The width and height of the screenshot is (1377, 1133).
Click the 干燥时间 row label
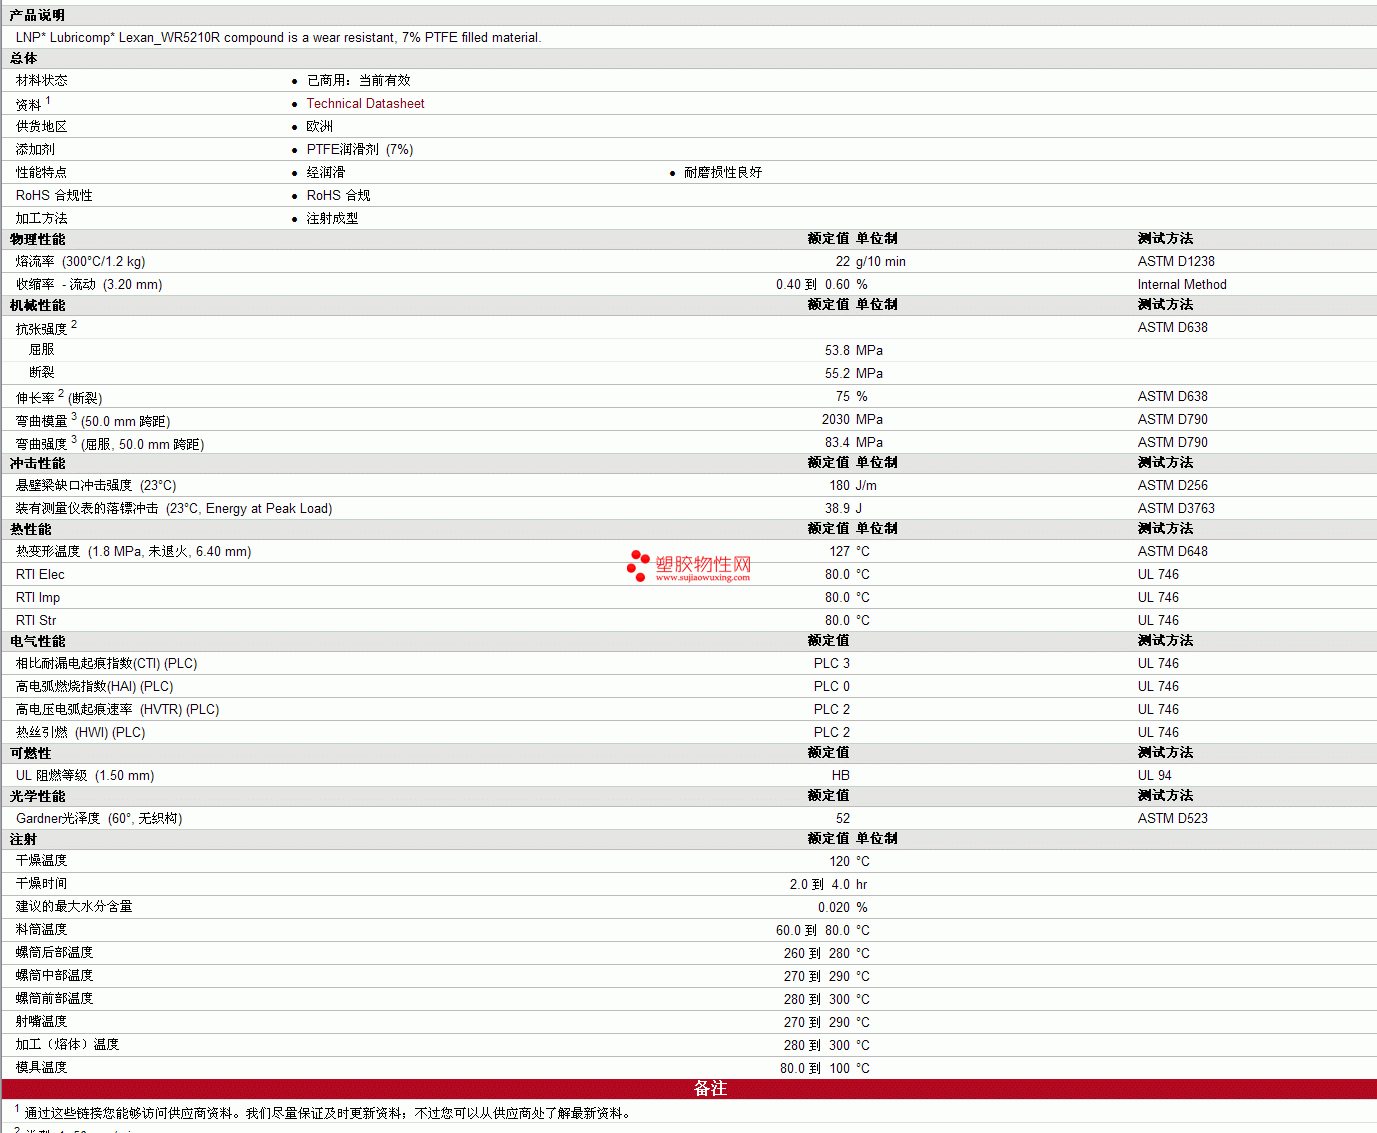click(x=41, y=883)
